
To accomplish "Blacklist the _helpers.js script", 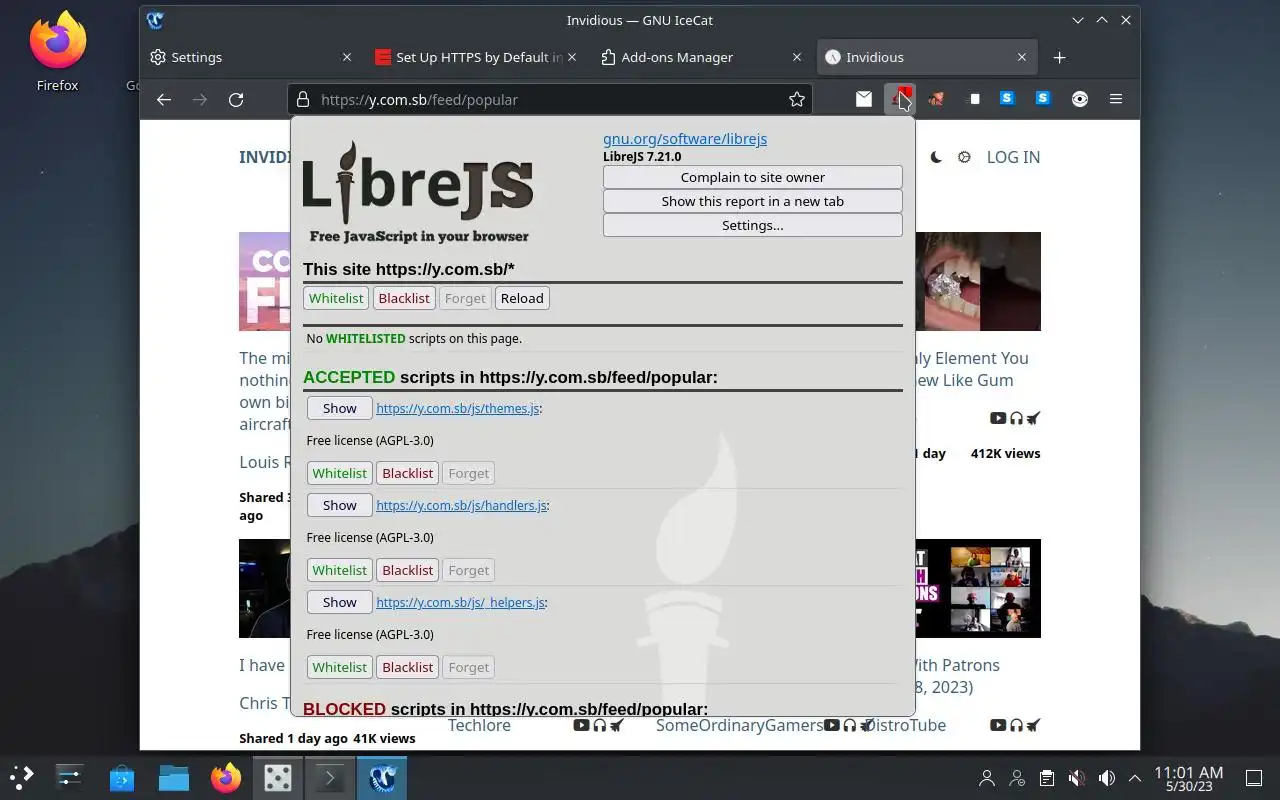I will coord(408,667).
